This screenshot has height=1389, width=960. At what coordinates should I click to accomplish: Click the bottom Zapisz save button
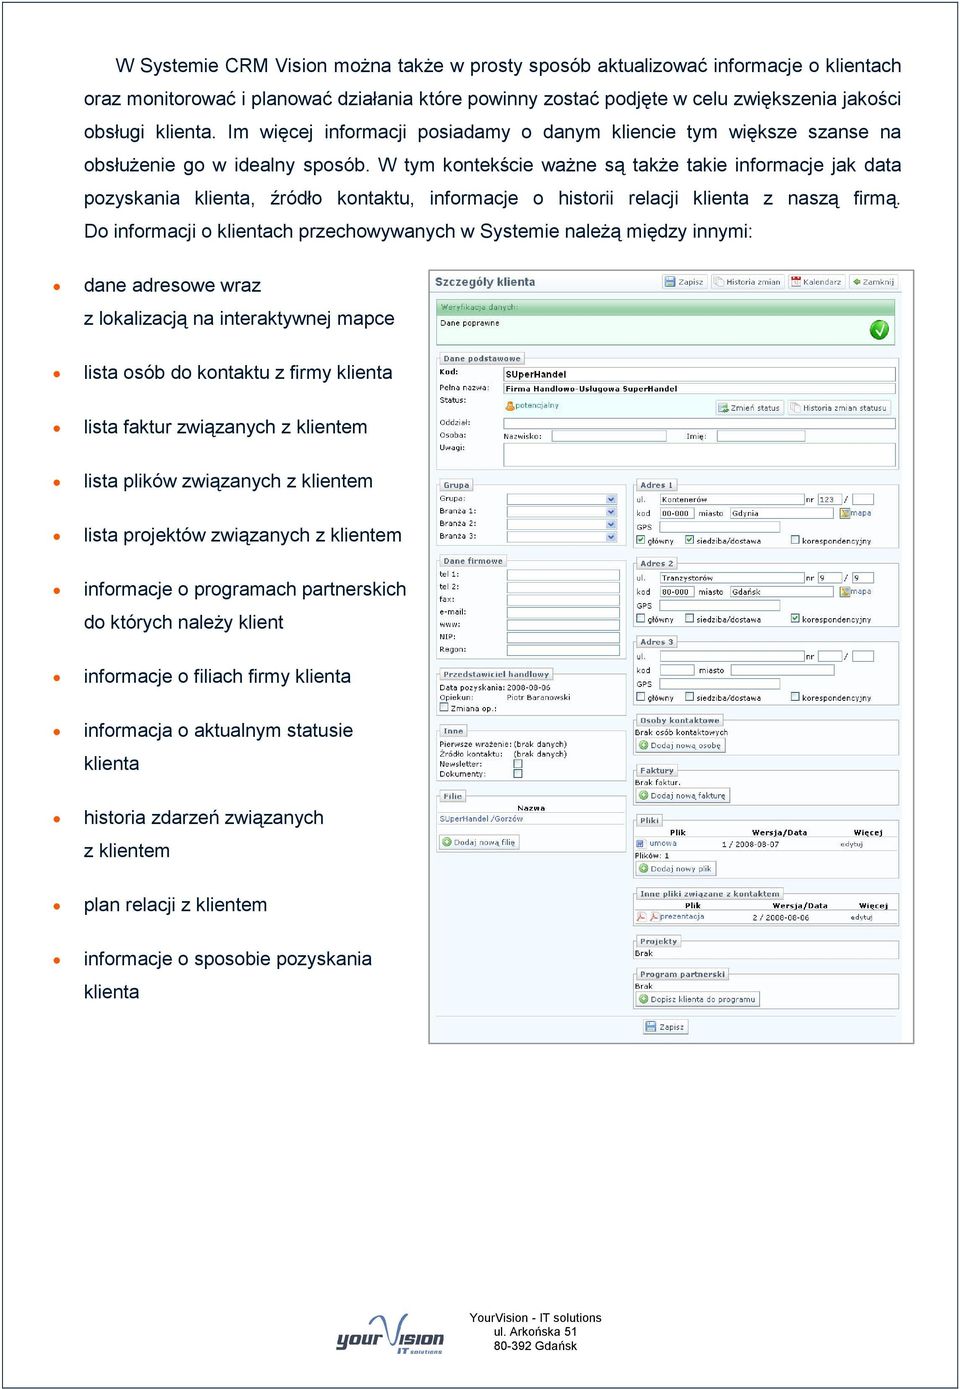[666, 1027]
